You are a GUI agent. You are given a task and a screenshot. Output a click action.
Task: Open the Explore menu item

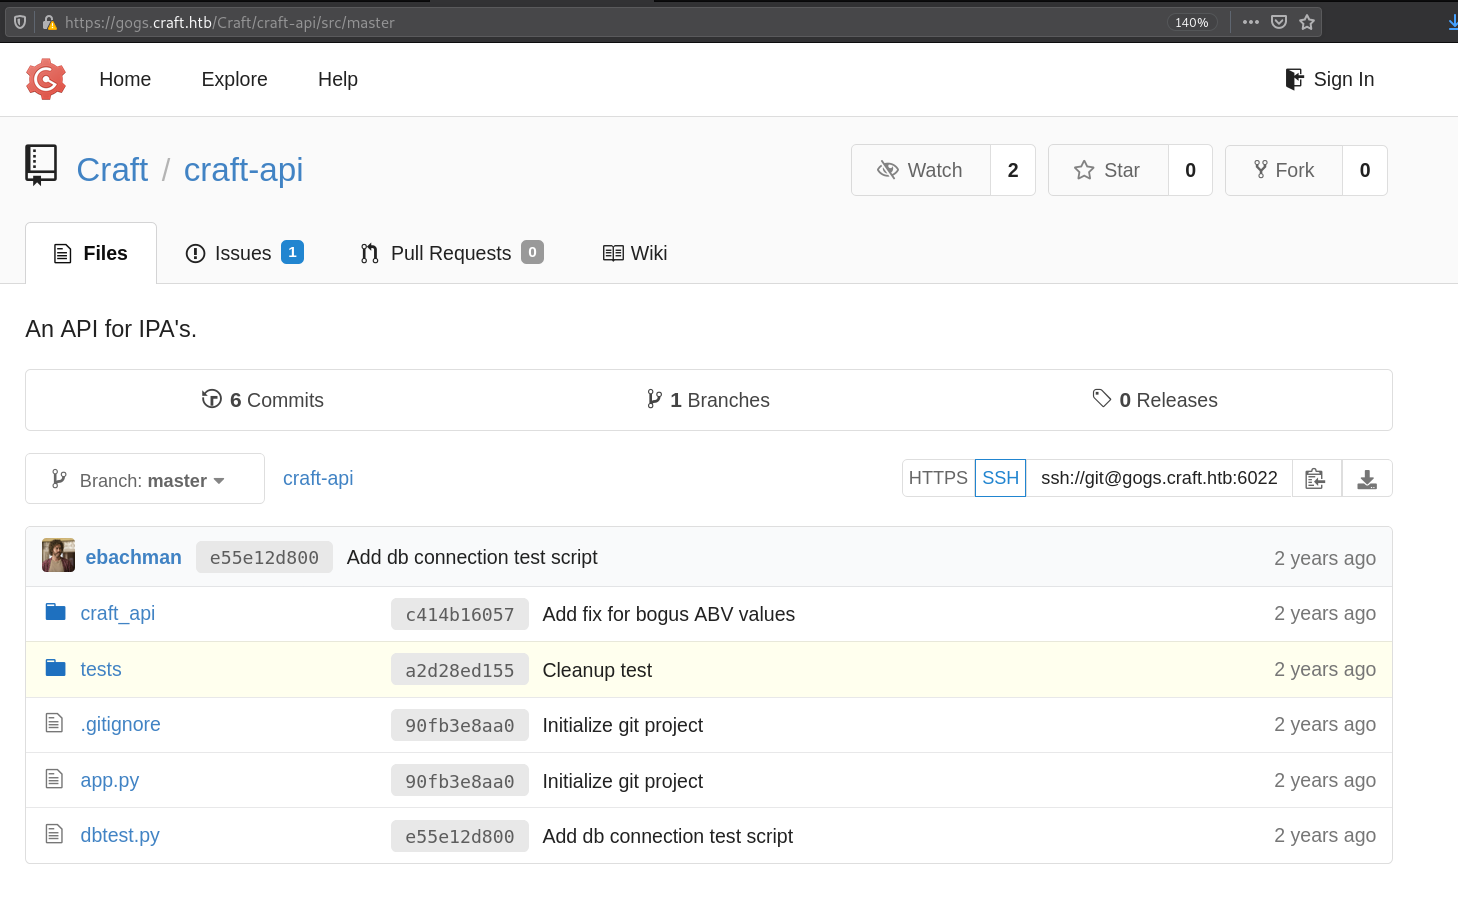pyautogui.click(x=234, y=79)
